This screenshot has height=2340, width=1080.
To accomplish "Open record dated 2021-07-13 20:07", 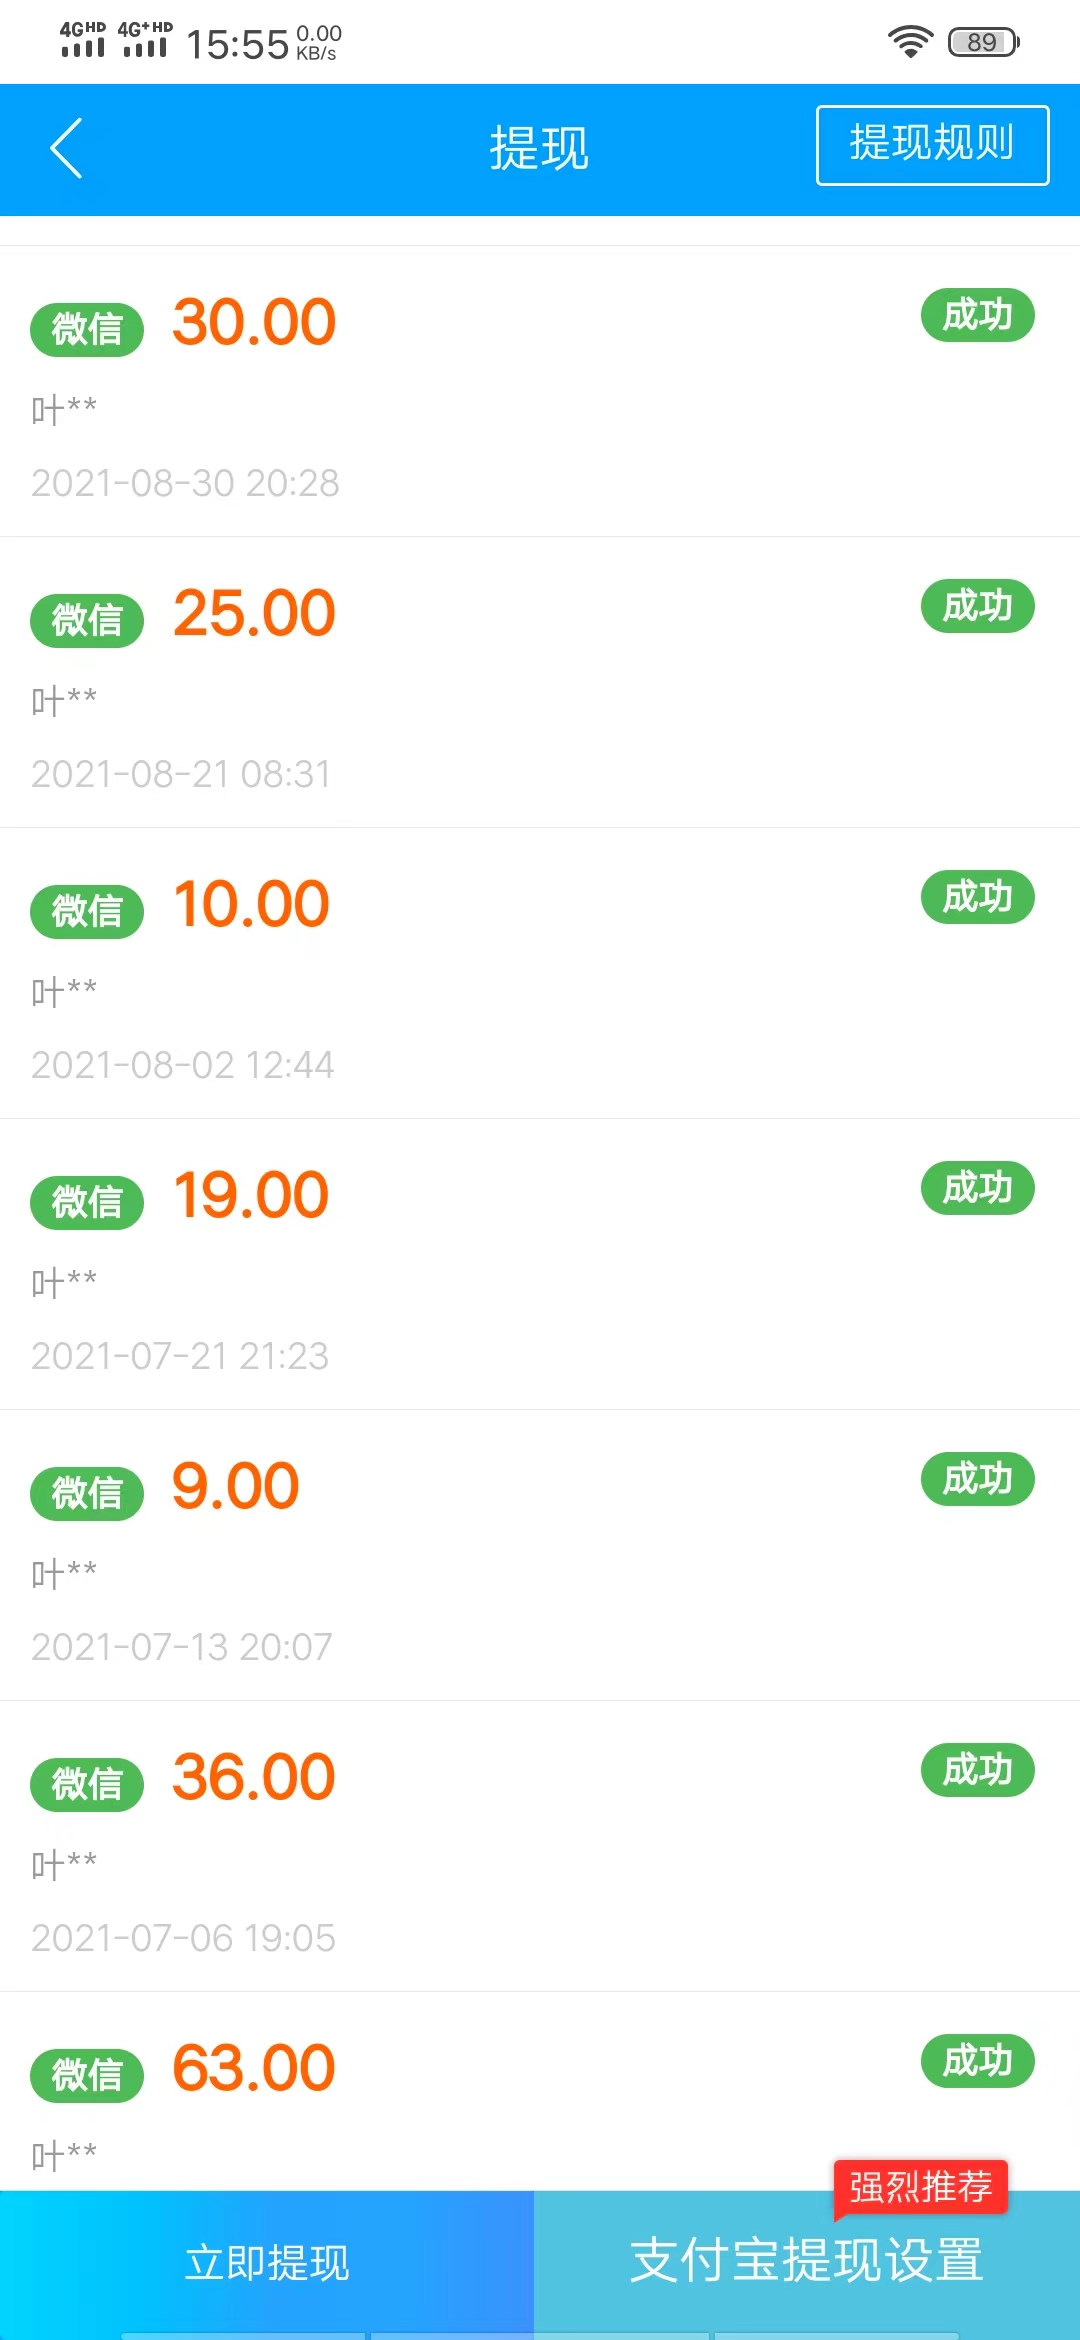I will click(181, 1647).
